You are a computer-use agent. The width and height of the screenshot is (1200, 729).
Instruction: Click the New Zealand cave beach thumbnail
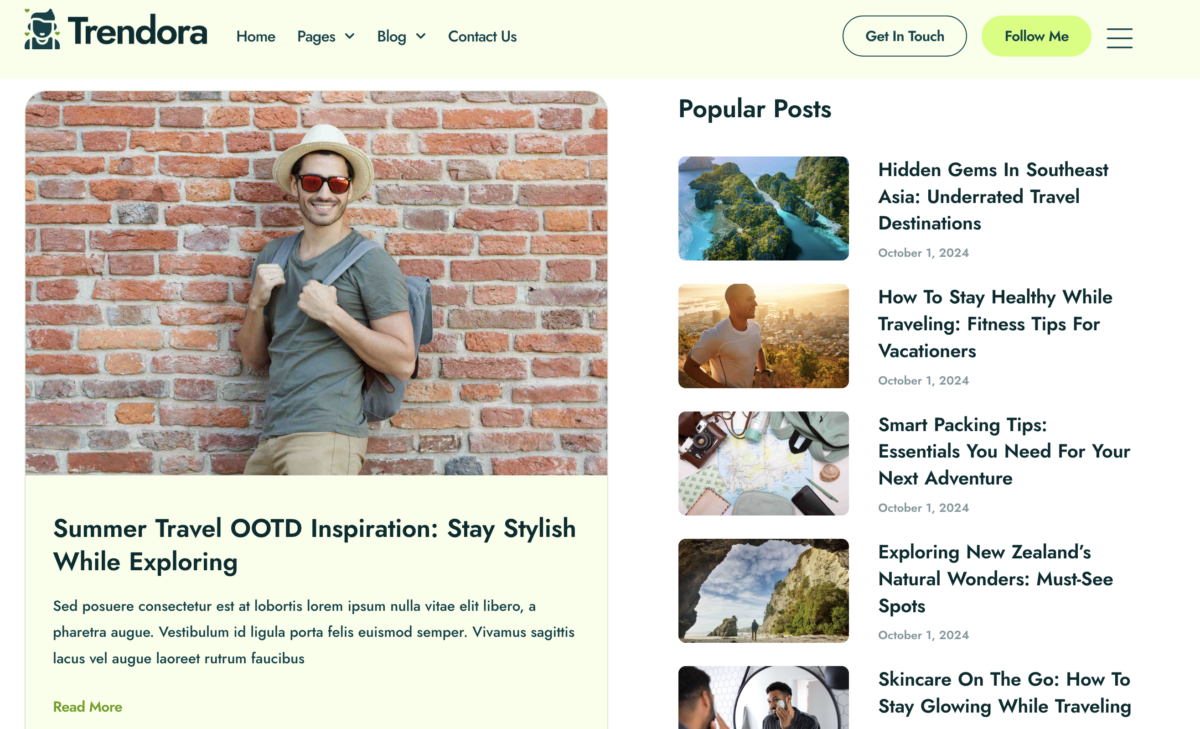pyautogui.click(x=763, y=590)
